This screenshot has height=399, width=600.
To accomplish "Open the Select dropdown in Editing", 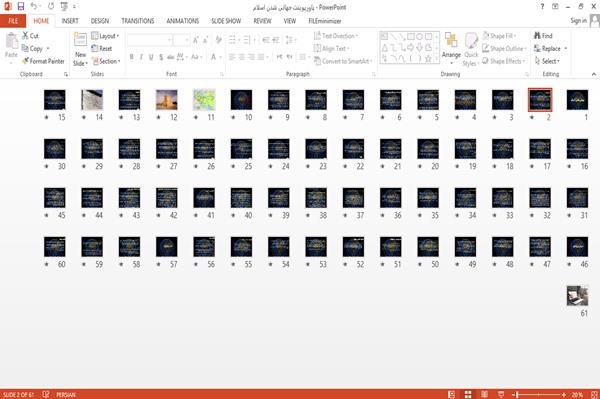I will [547, 61].
